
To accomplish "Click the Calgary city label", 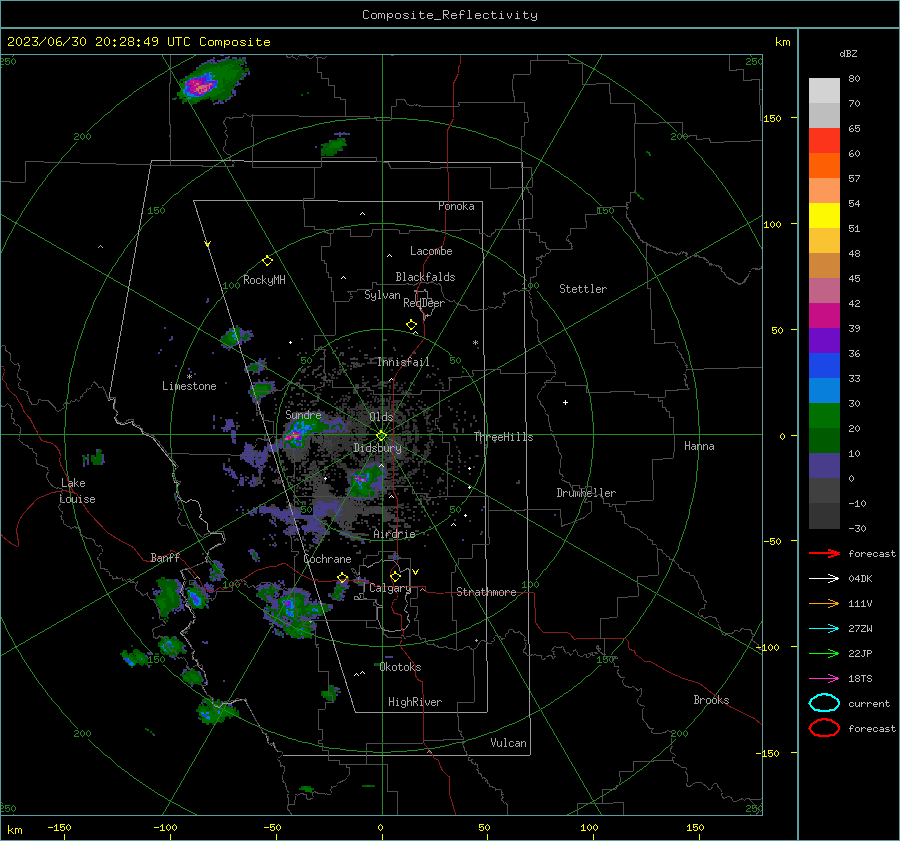I will 390,588.
